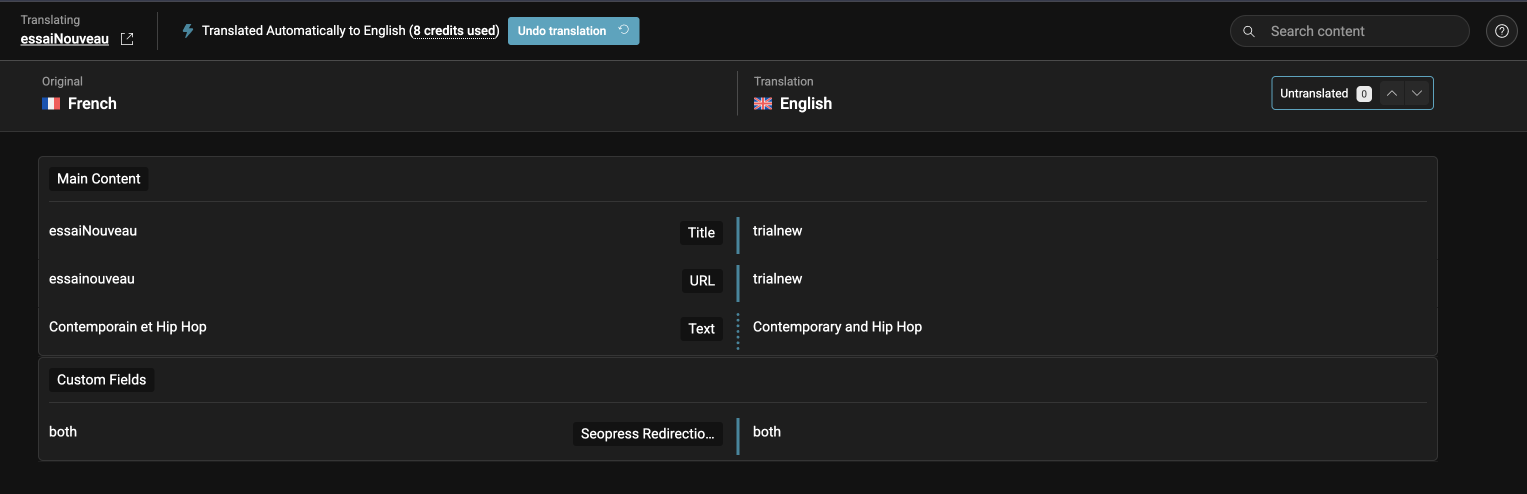Edit the Seopress Redirection translation both

pyautogui.click(x=1087, y=432)
